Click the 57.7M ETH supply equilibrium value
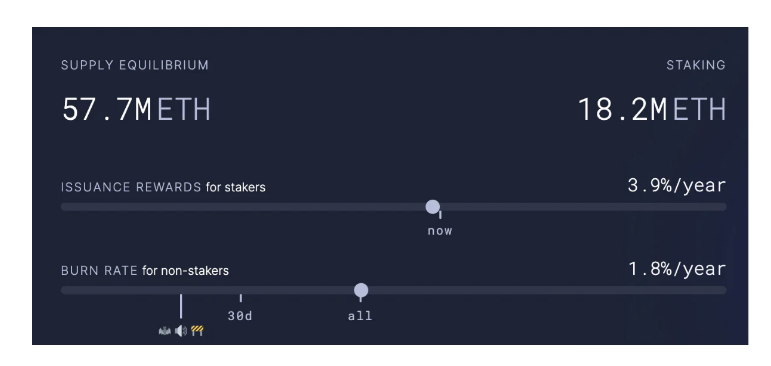771x366 pixels. (136, 109)
